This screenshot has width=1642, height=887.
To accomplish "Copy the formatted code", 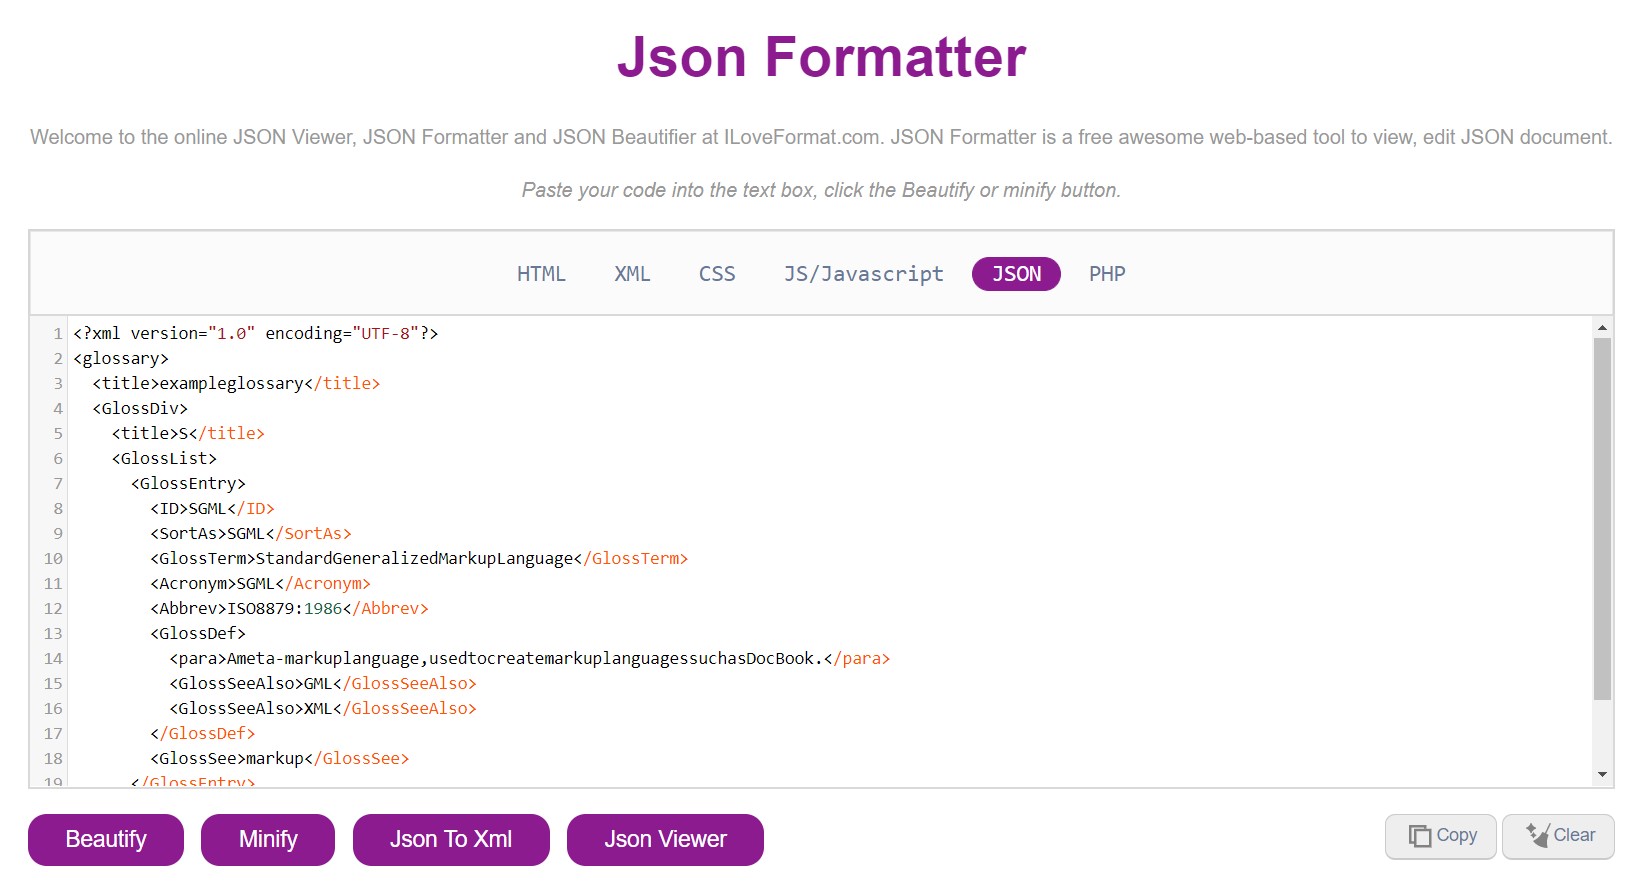I will [1440, 835].
